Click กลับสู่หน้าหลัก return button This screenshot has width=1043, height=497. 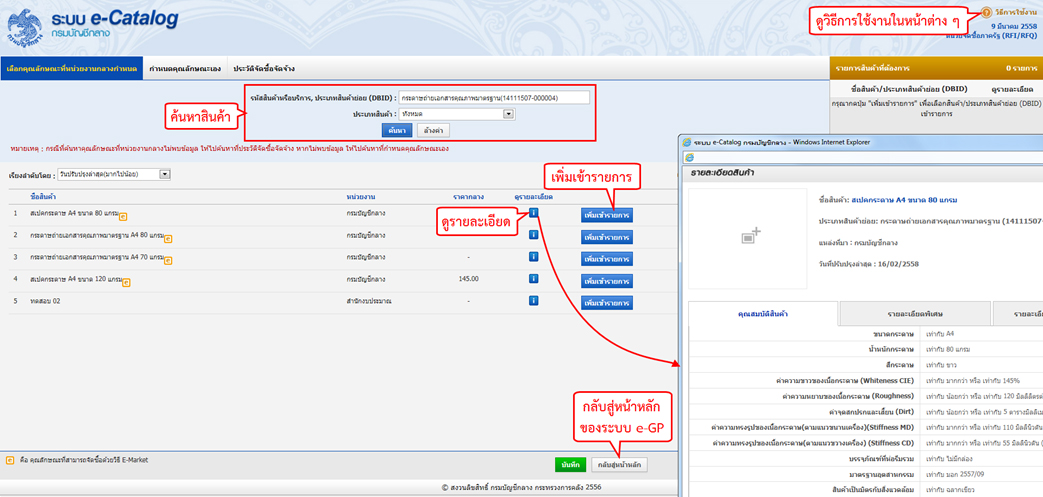pos(620,465)
